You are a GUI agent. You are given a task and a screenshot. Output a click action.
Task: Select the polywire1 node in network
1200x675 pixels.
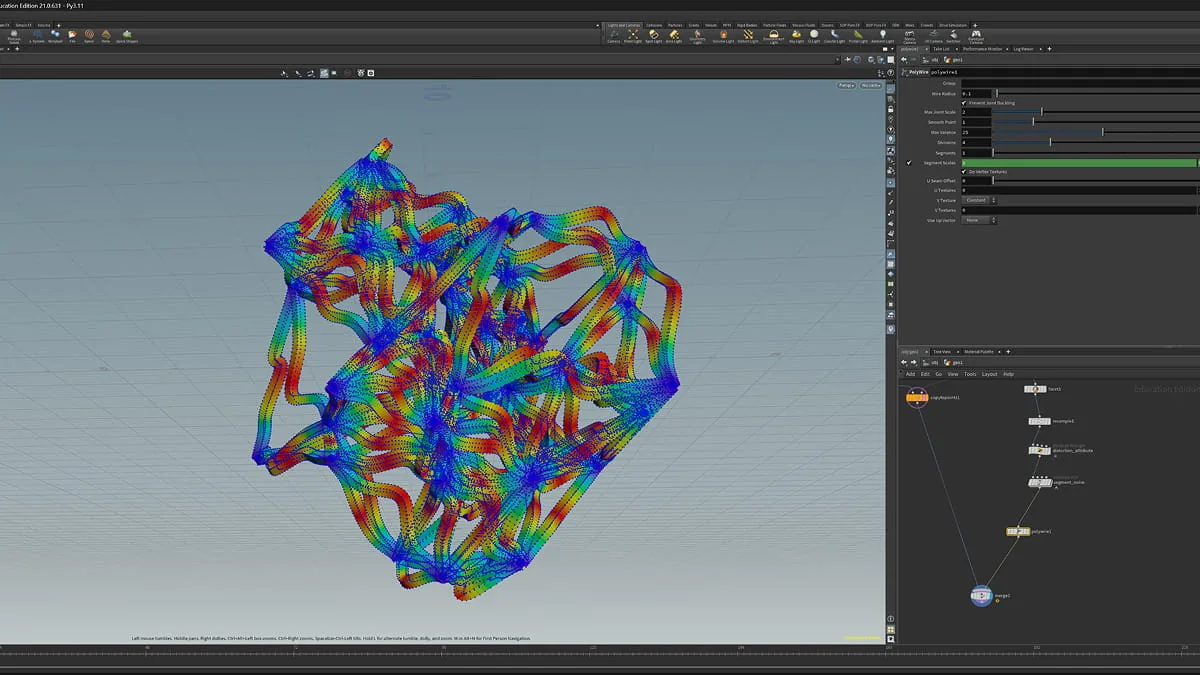[x=1017, y=531]
